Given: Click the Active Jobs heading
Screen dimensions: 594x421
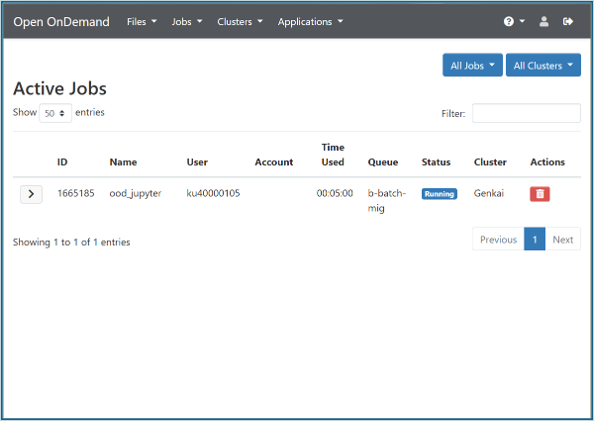Looking at the screenshot, I should [x=60, y=88].
